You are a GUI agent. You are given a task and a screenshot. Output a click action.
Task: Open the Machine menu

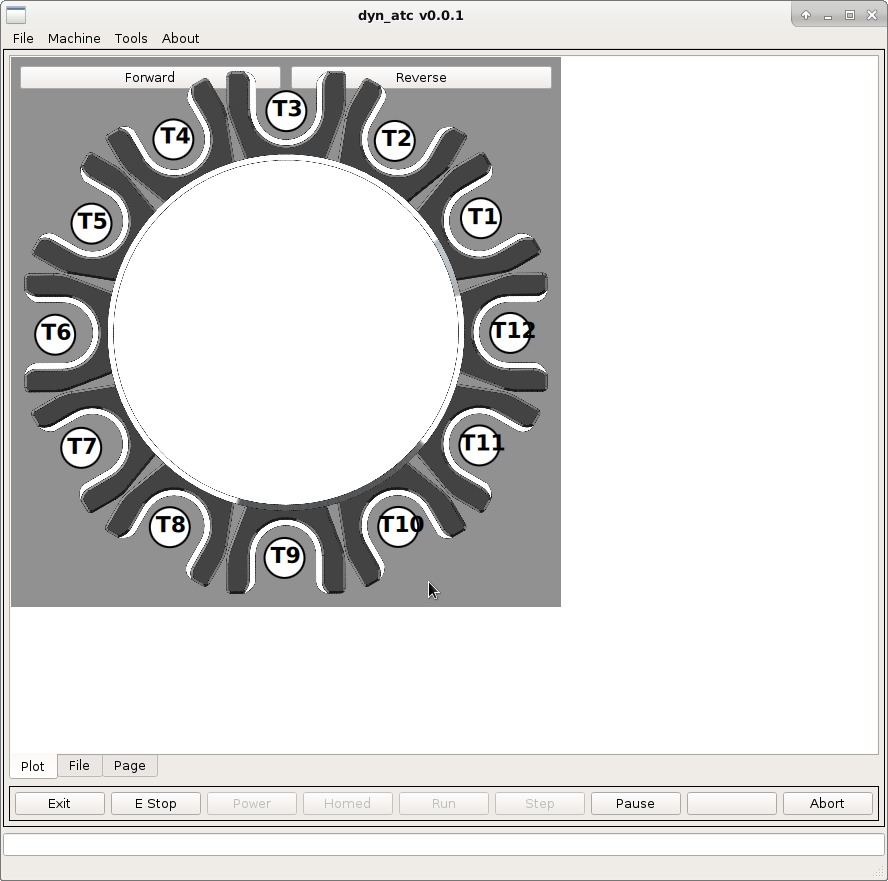click(x=74, y=39)
